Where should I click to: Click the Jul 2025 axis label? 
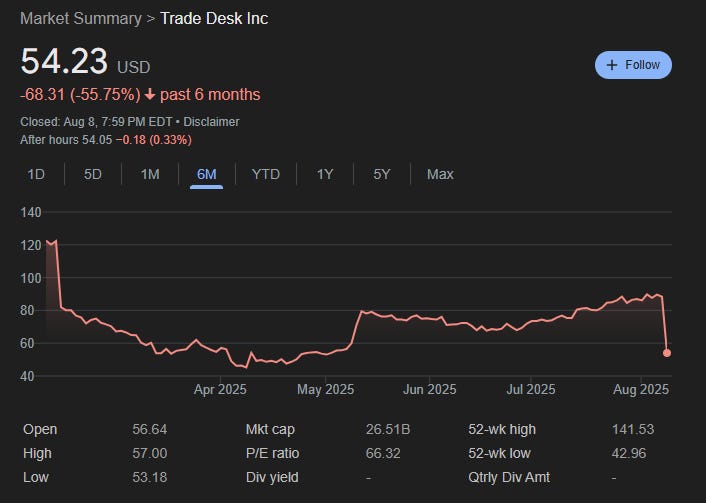click(531, 390)
